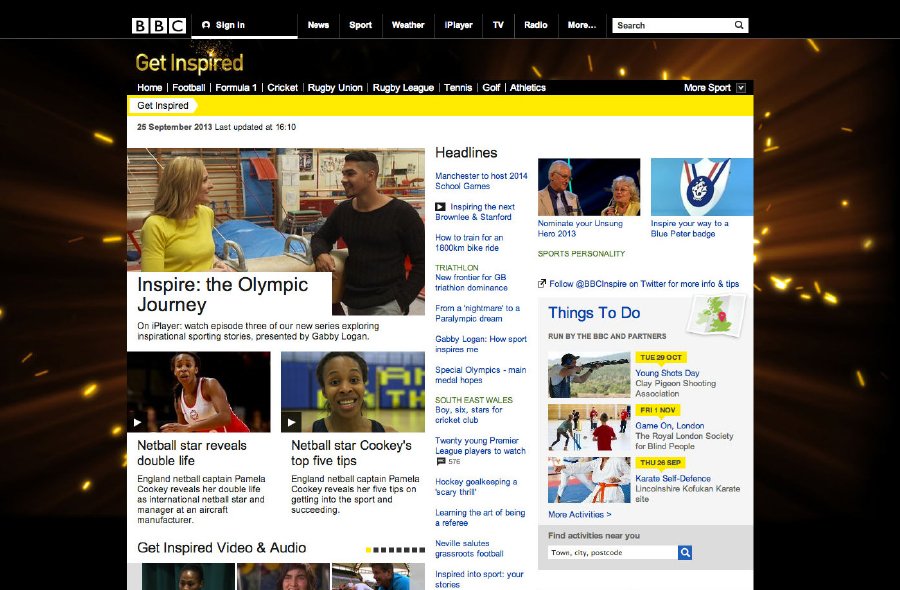900x590 pixels.
Task: Open Learning the art of being a referee
Action: click(x=480, y=518)
